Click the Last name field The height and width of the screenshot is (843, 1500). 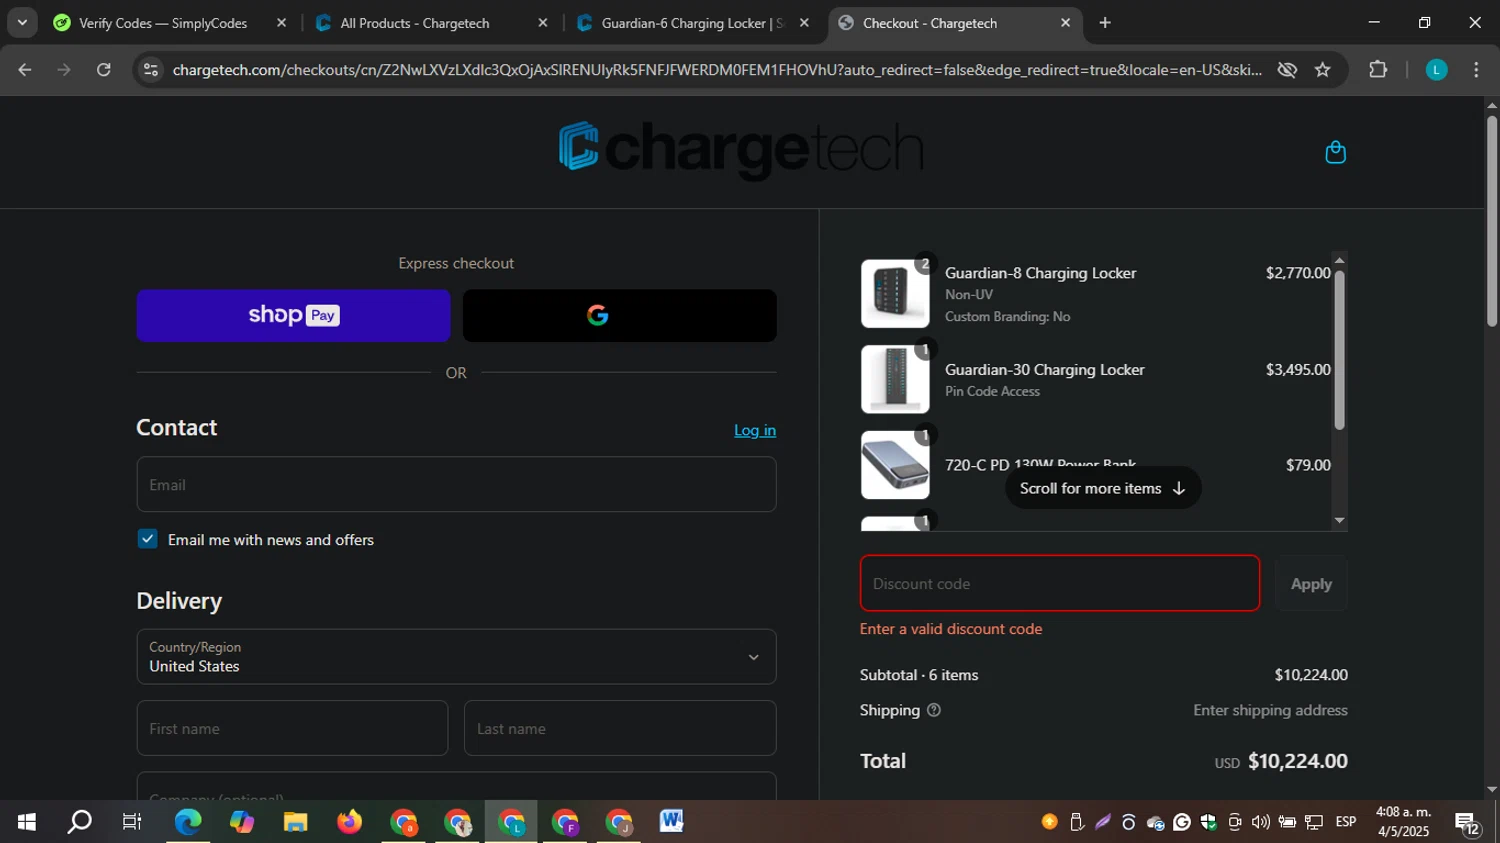(620, 728)
